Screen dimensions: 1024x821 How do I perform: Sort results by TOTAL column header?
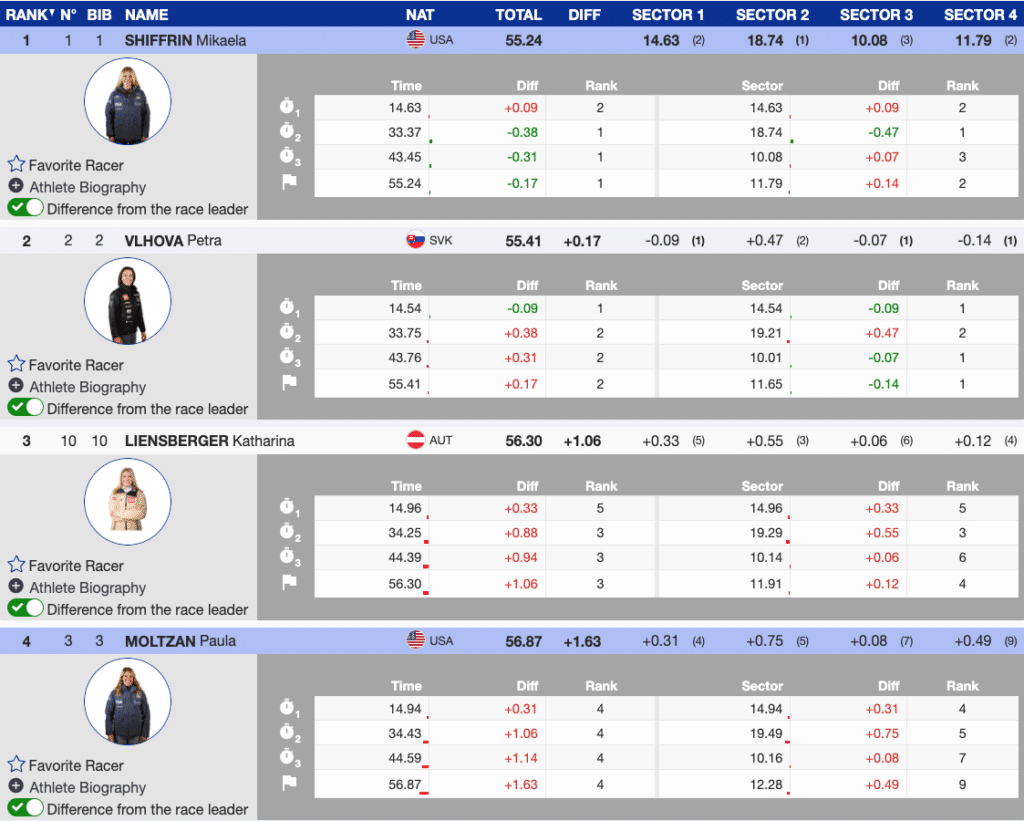coord(518,15)
